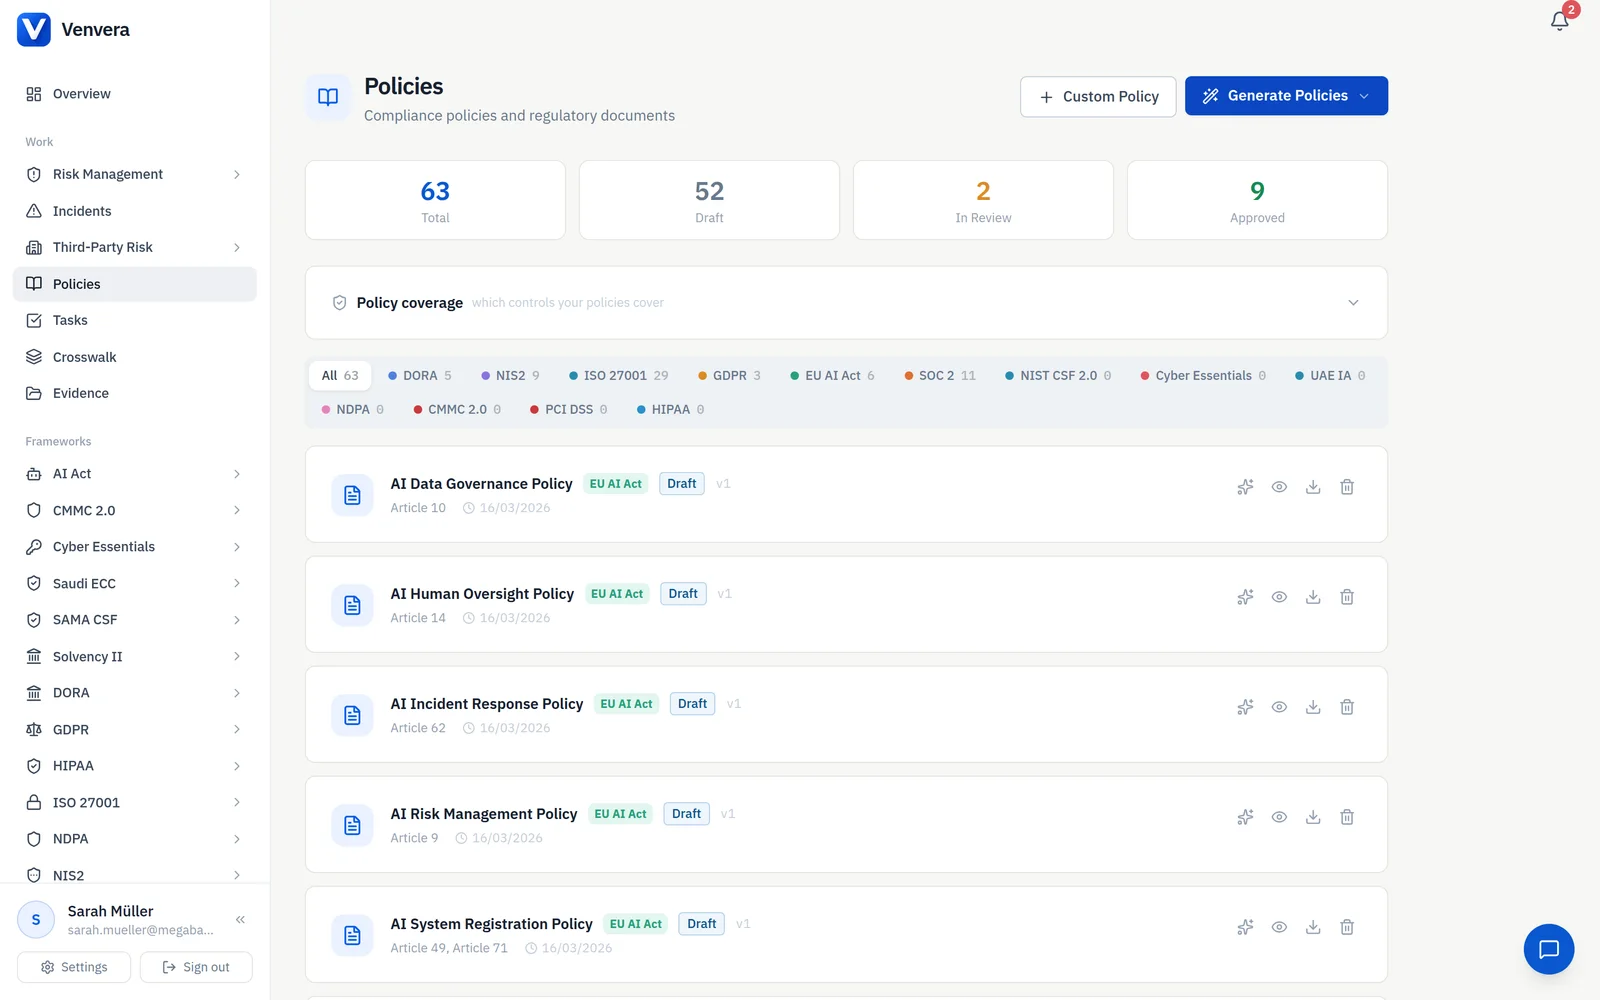
Task: Select the All 63 filter tab
Action: click(340, 375)
